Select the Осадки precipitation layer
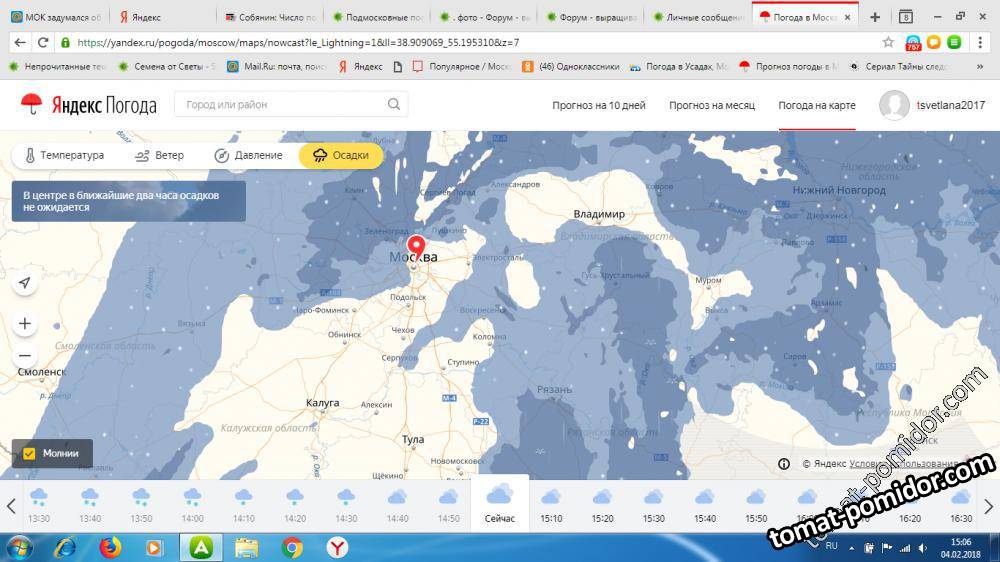The image size is (1000, 562). click(341, 155)
